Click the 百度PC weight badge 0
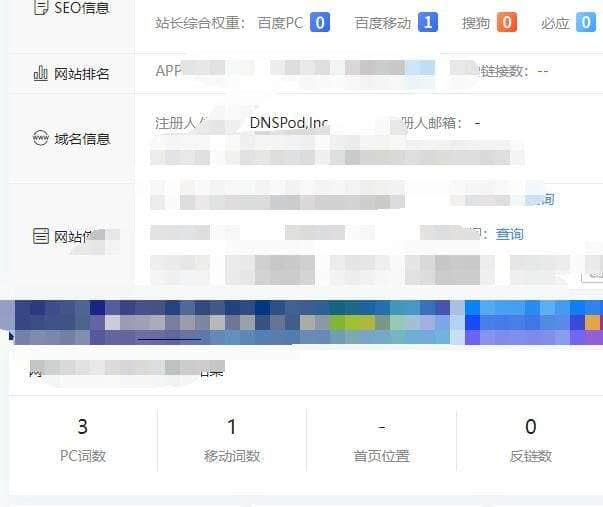Screen dimensions: 603x507 coord(320,23)
